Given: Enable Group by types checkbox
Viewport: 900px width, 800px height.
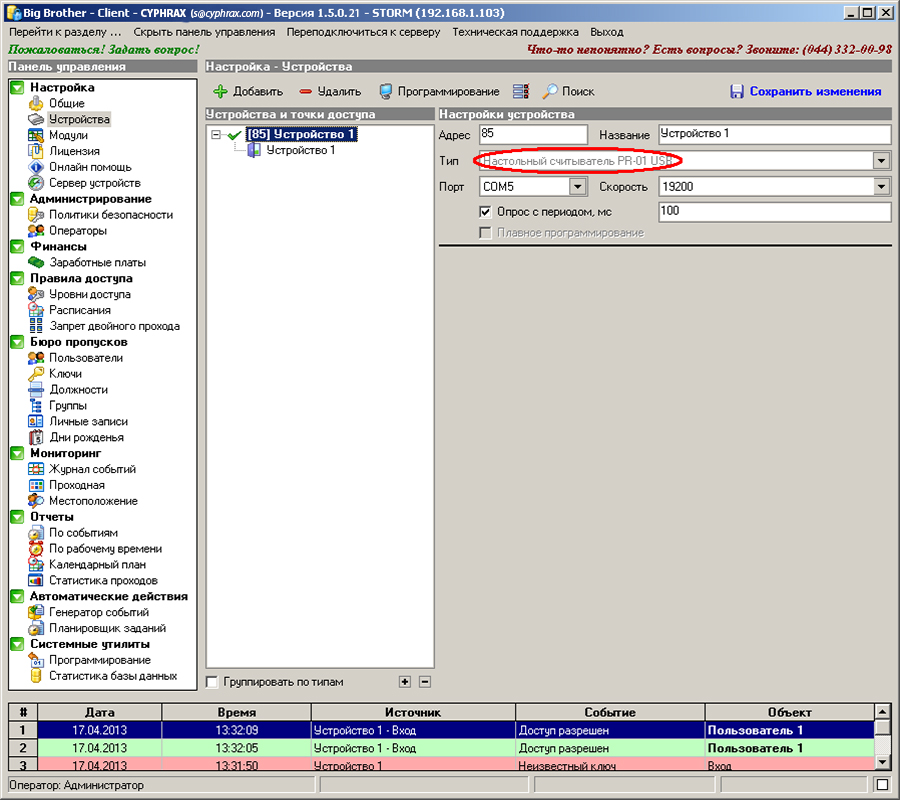Looking at the screenshot, I should (212, 682).
